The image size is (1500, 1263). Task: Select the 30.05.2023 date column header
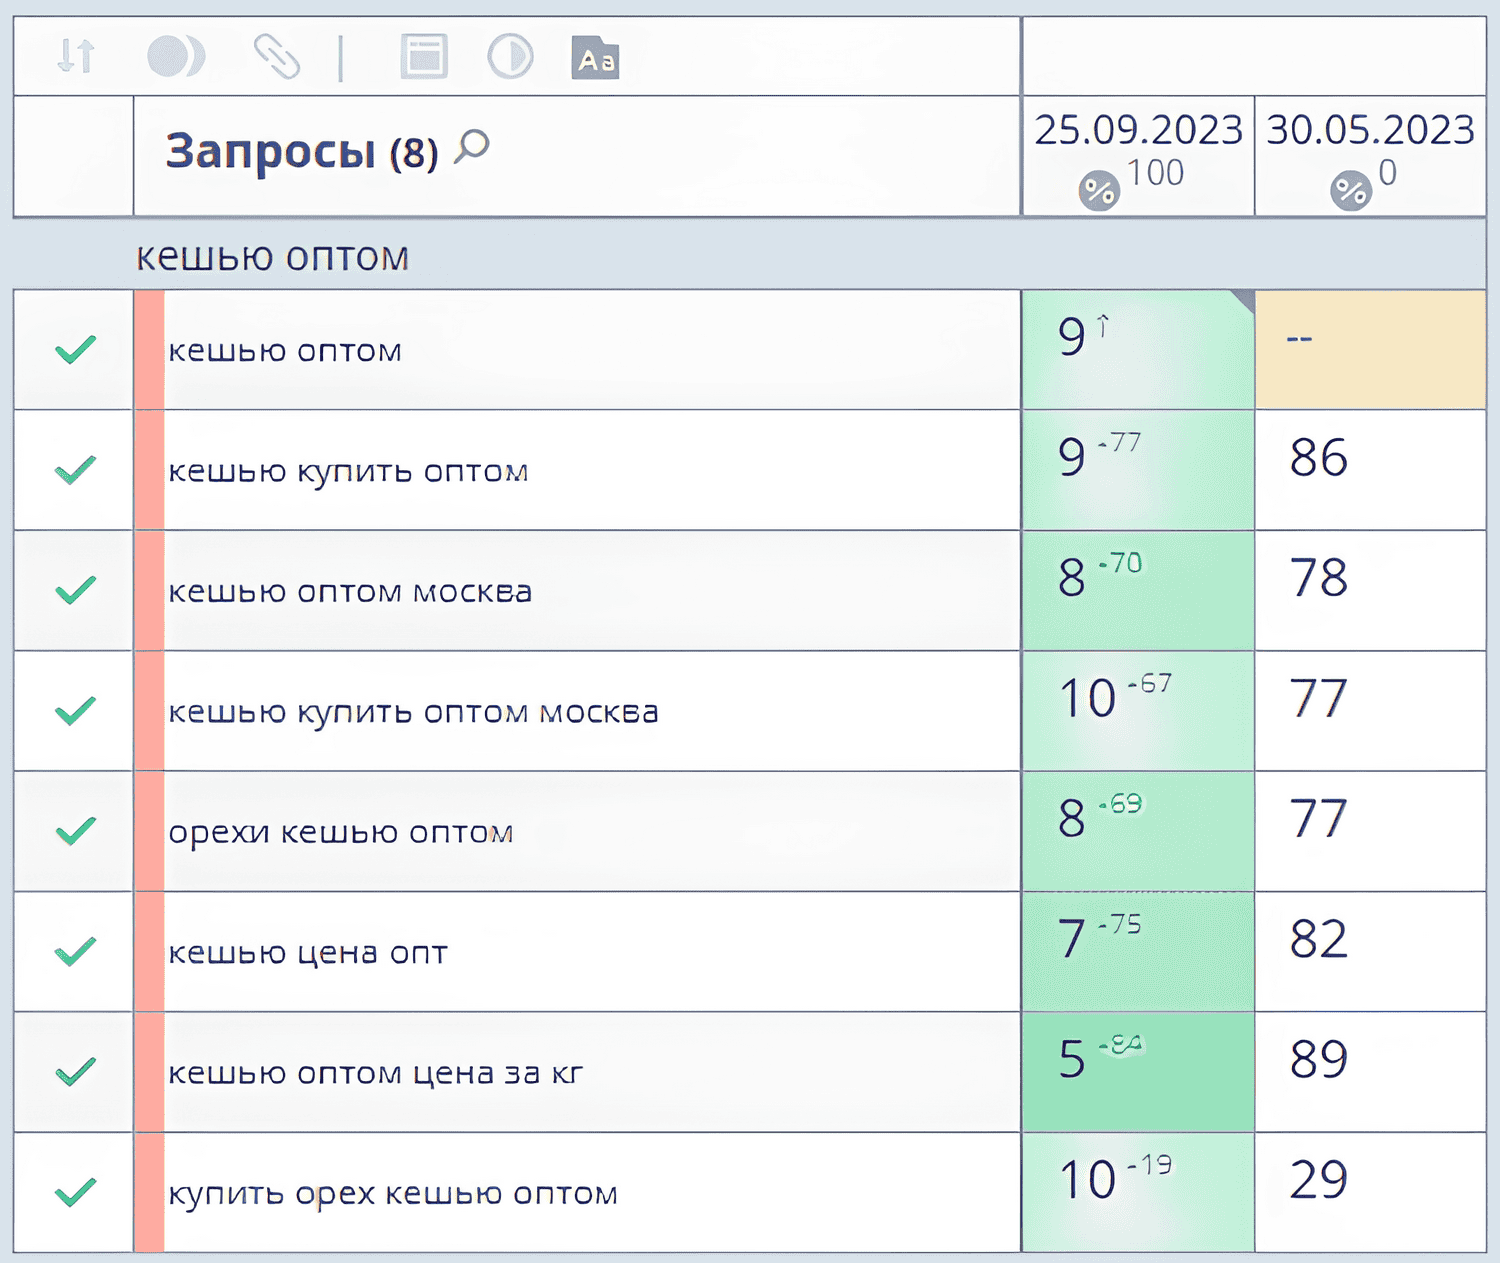1370,130
